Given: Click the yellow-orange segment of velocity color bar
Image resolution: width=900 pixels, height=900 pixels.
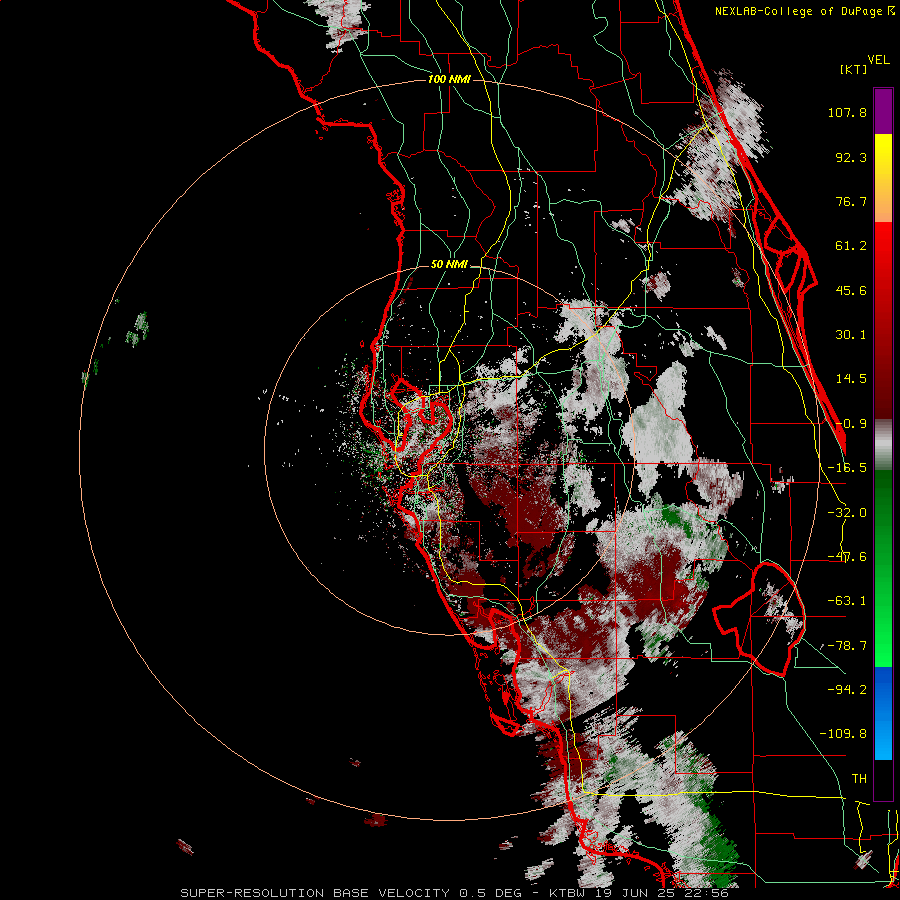Looking at the screenshot, I should pos(883,178).
